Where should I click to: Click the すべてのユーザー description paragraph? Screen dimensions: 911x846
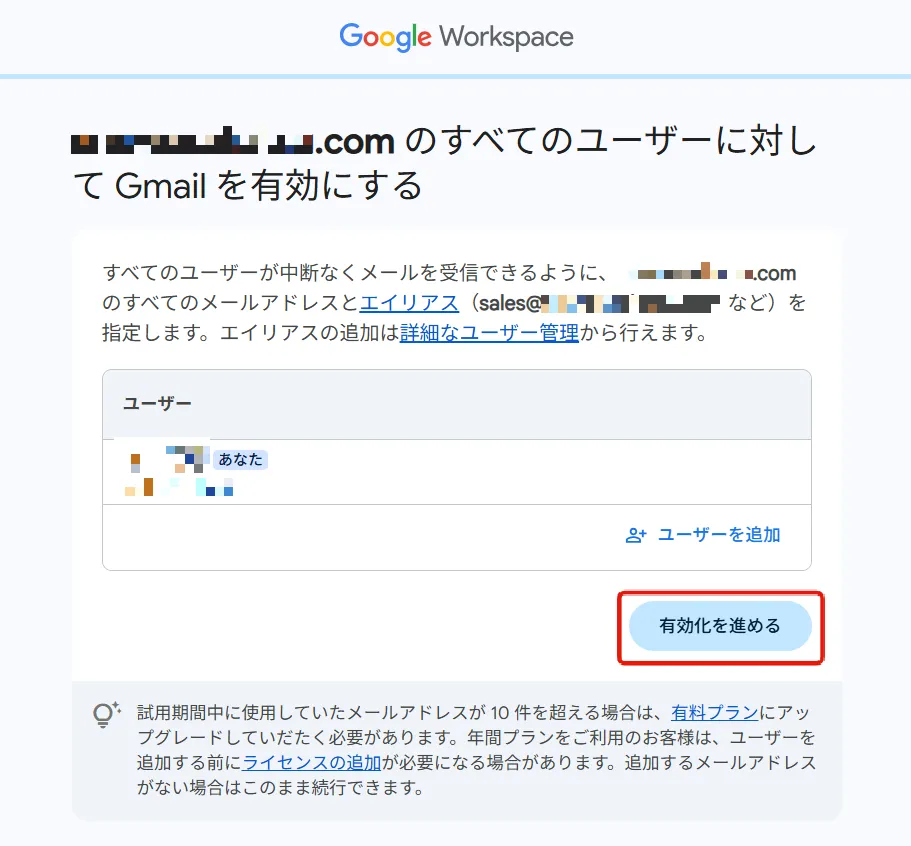[454, 303]
